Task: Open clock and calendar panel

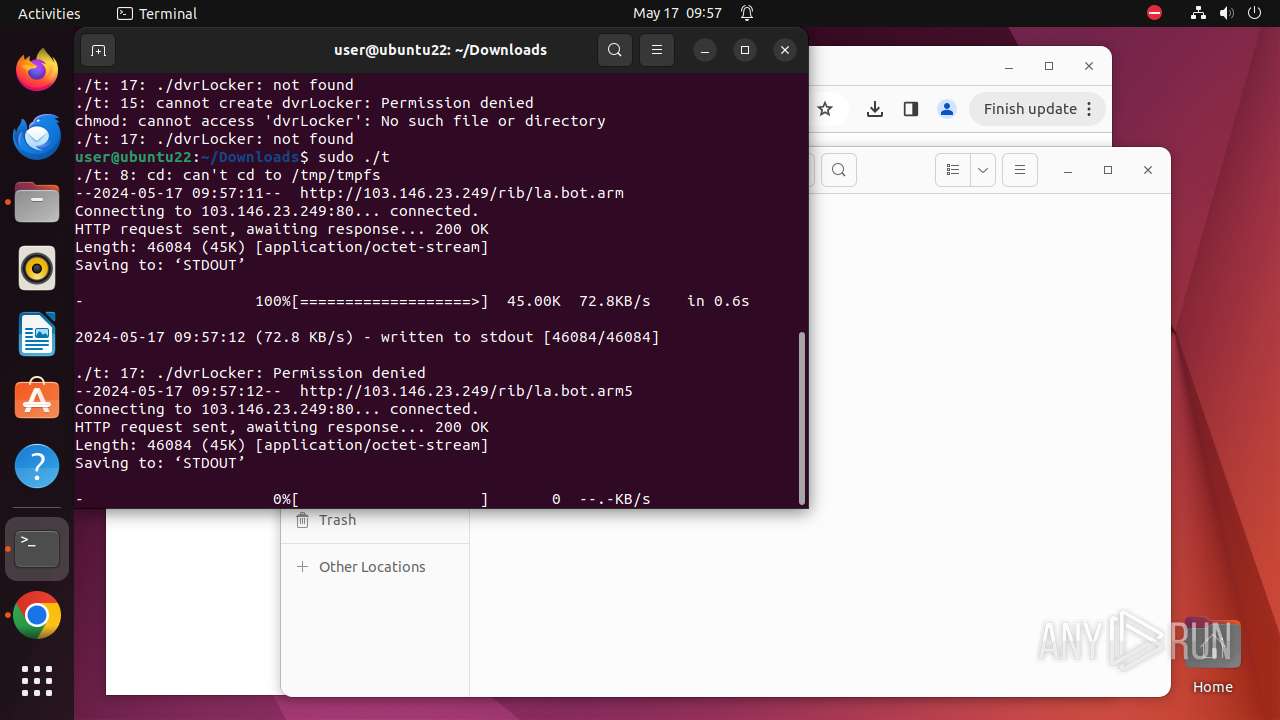Action: tap(677, 13)
